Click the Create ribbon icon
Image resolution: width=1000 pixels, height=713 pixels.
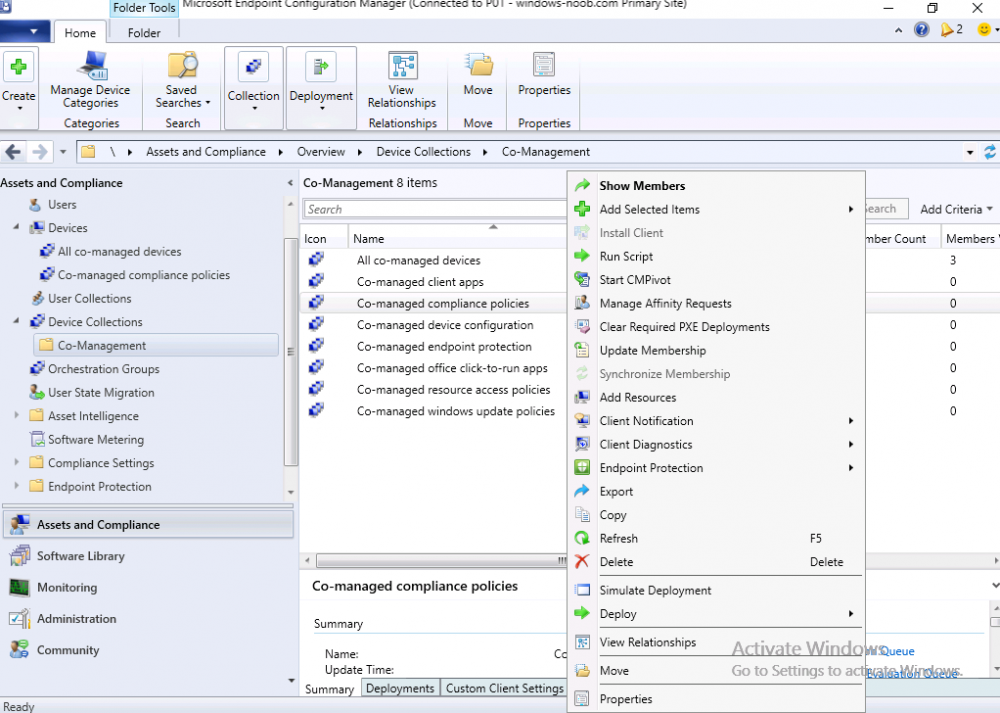pos(18,67)
